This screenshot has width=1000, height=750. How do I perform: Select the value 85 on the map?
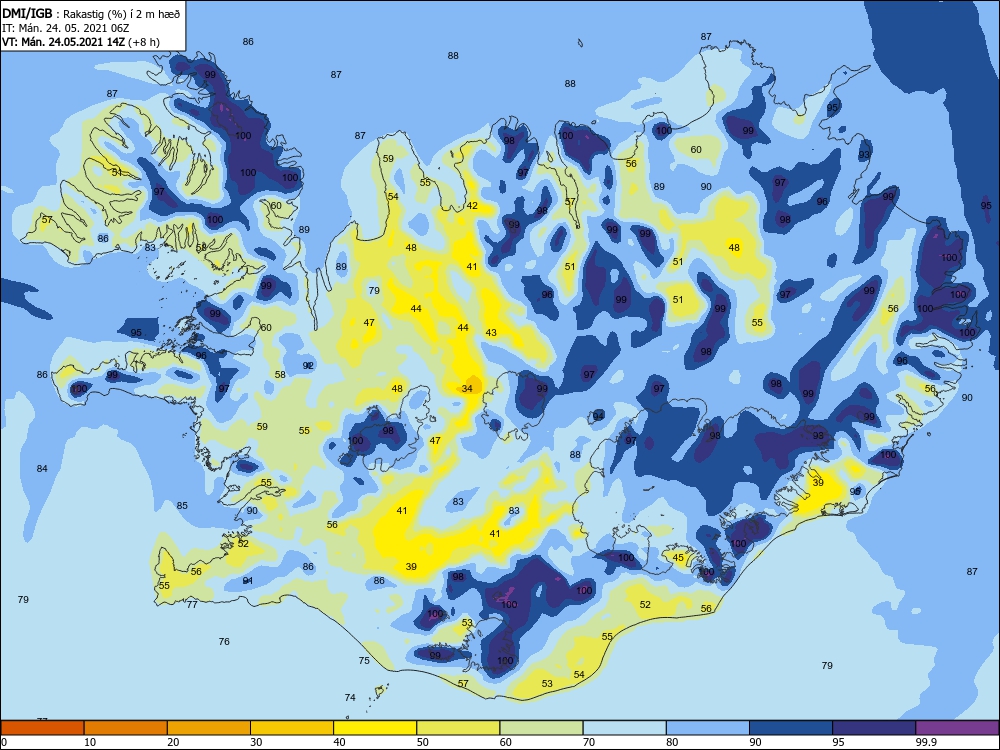pyautogui.click(x=182, y=505)
